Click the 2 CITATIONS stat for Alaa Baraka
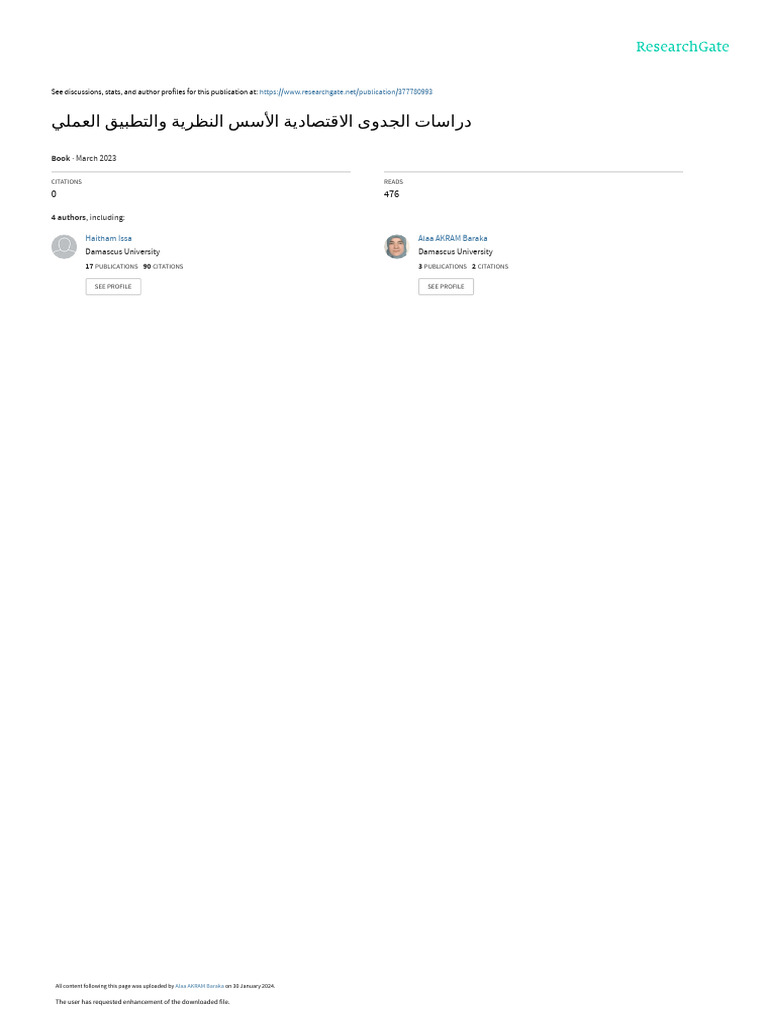The image size is (768, 1024). tap(490, 266)
